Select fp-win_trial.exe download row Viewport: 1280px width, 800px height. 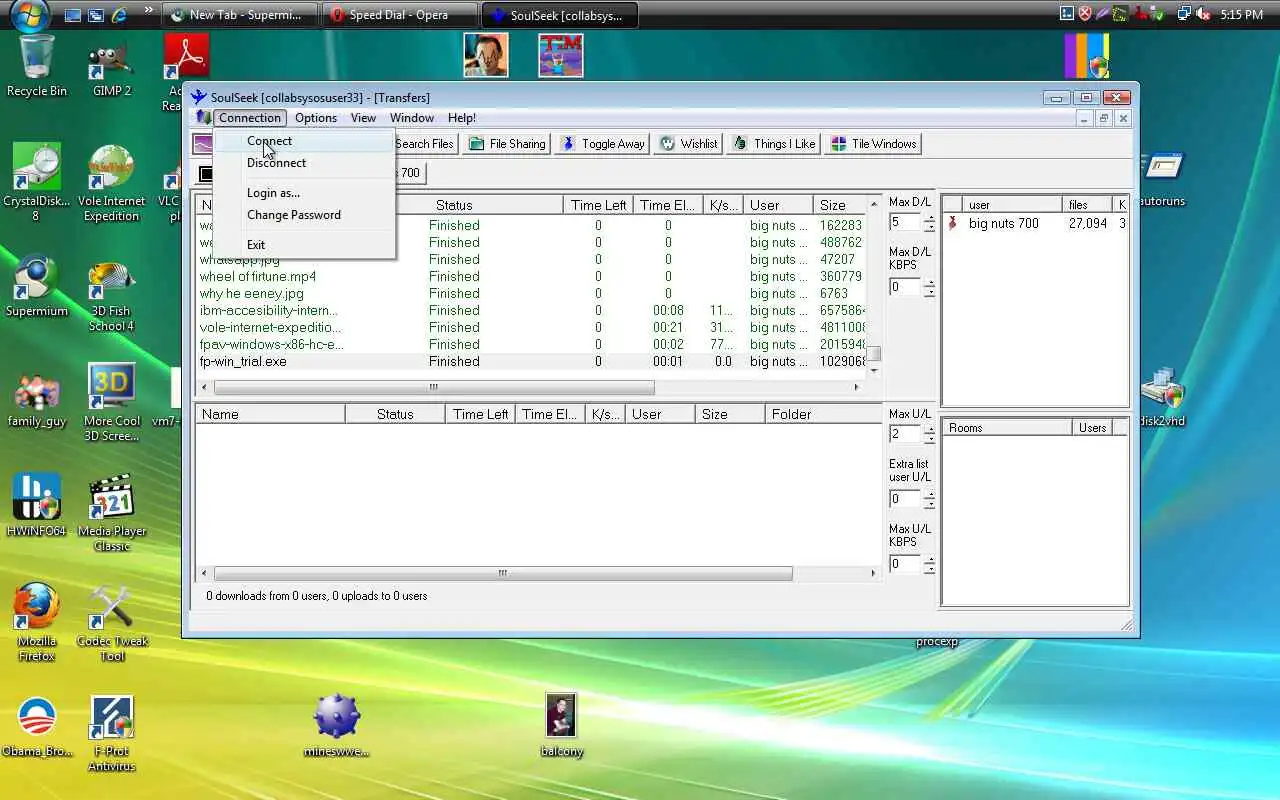click(531, 362)
